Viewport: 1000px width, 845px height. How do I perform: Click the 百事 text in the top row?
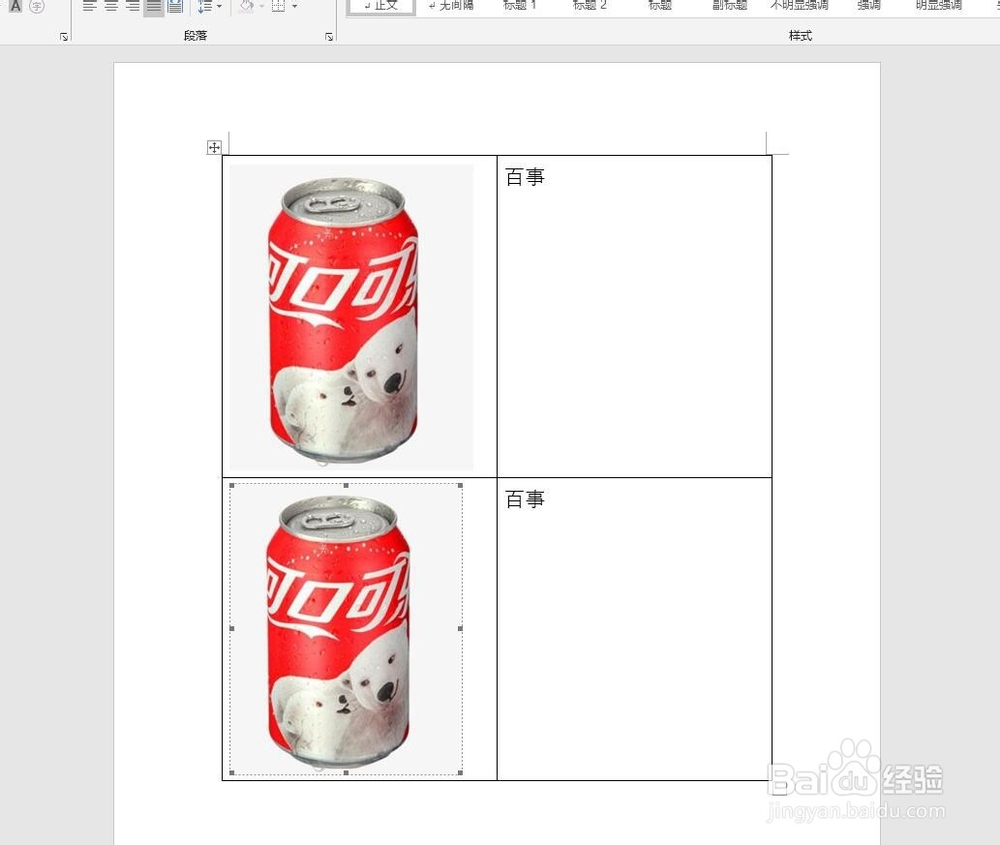click(x=525, y=177)
